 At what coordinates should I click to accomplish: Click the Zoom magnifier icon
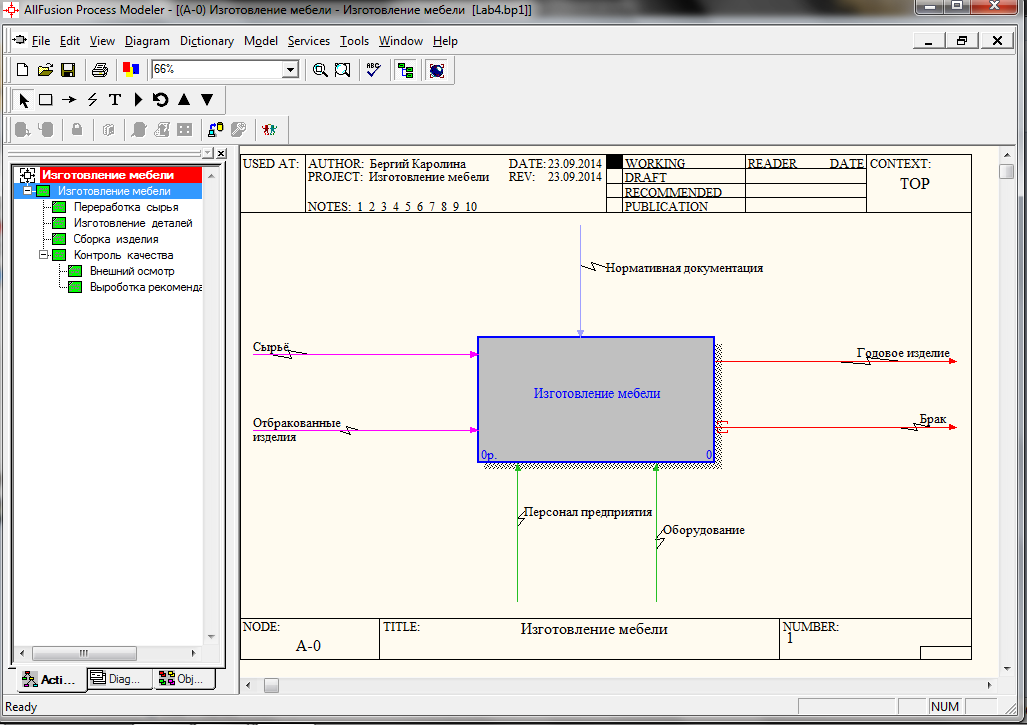click(320, 69)
